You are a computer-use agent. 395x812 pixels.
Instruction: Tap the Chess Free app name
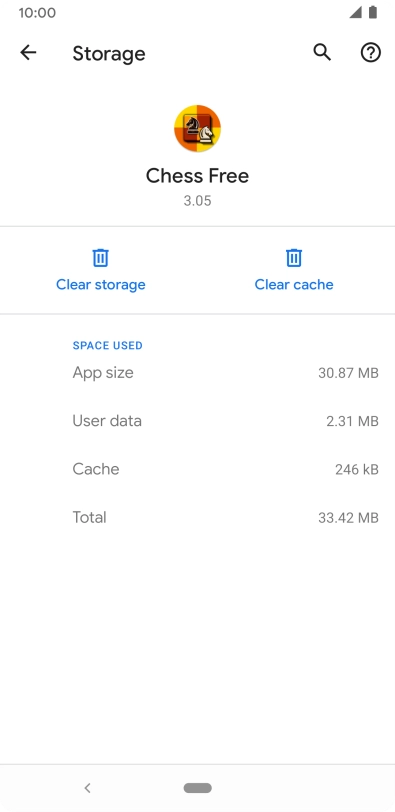pos(197,176)
